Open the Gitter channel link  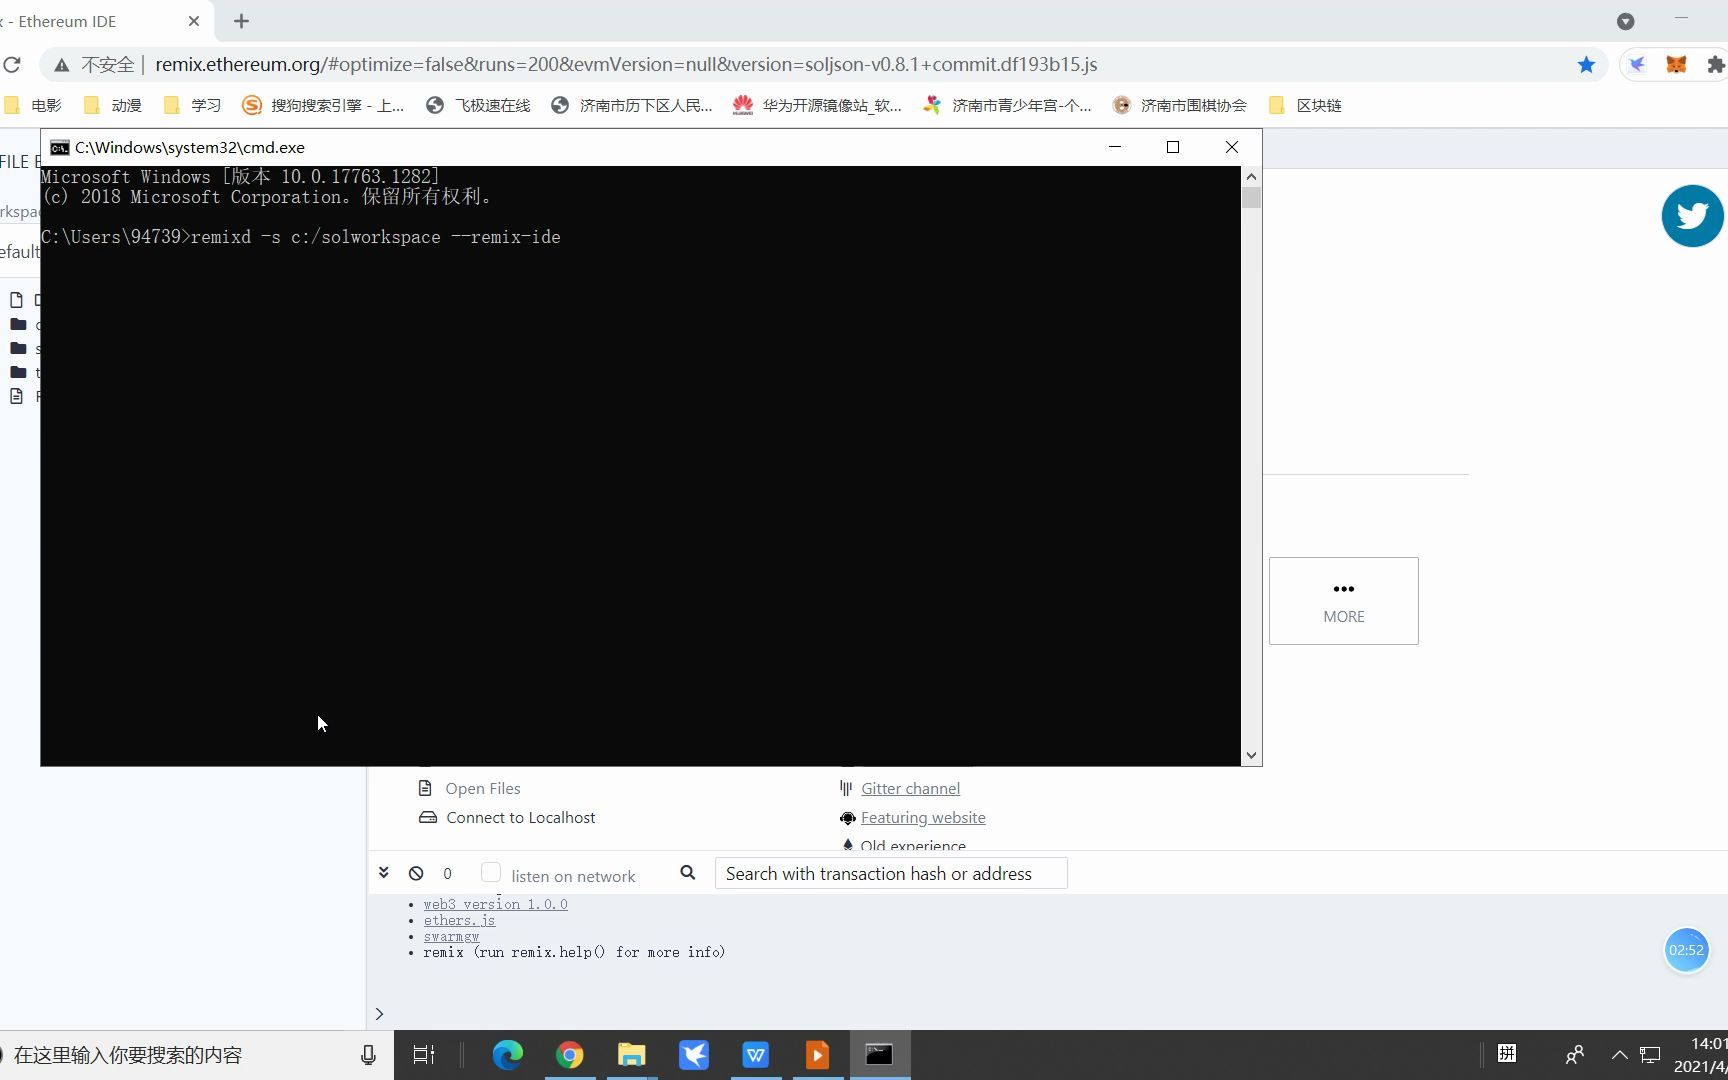[x=910, y=788]
